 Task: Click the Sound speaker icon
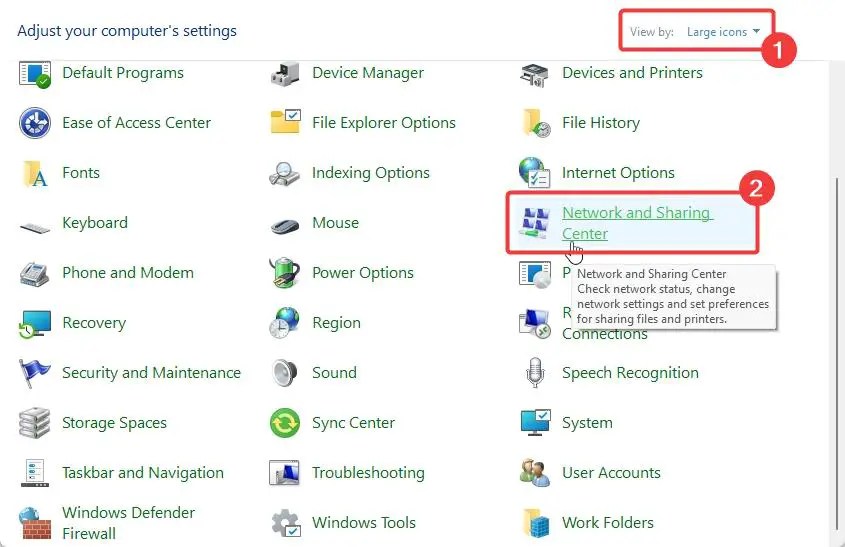coord(284,373)
